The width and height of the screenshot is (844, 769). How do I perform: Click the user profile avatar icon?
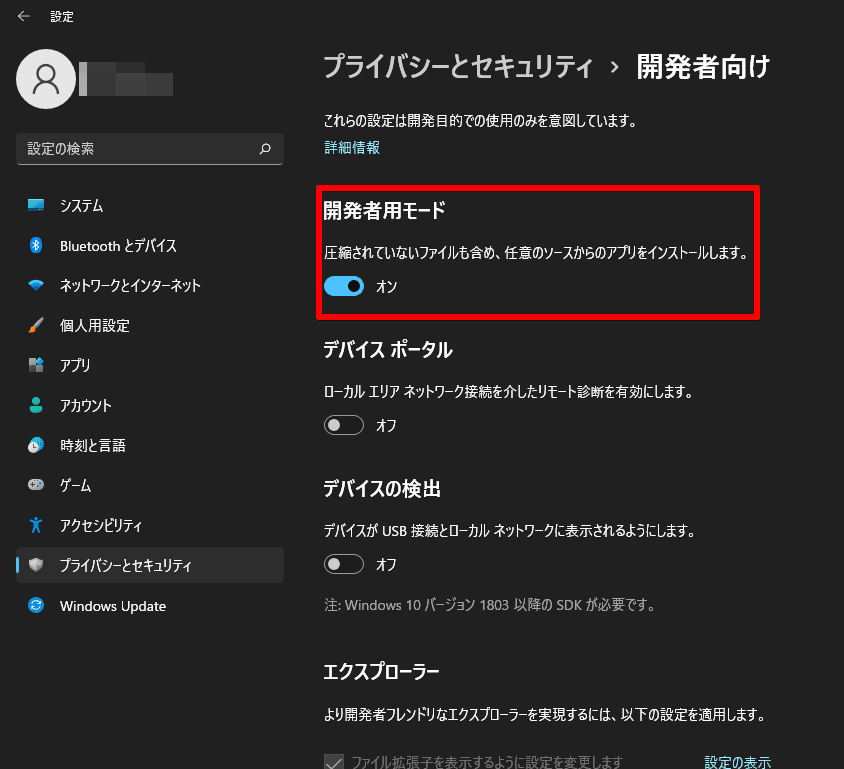45,79
